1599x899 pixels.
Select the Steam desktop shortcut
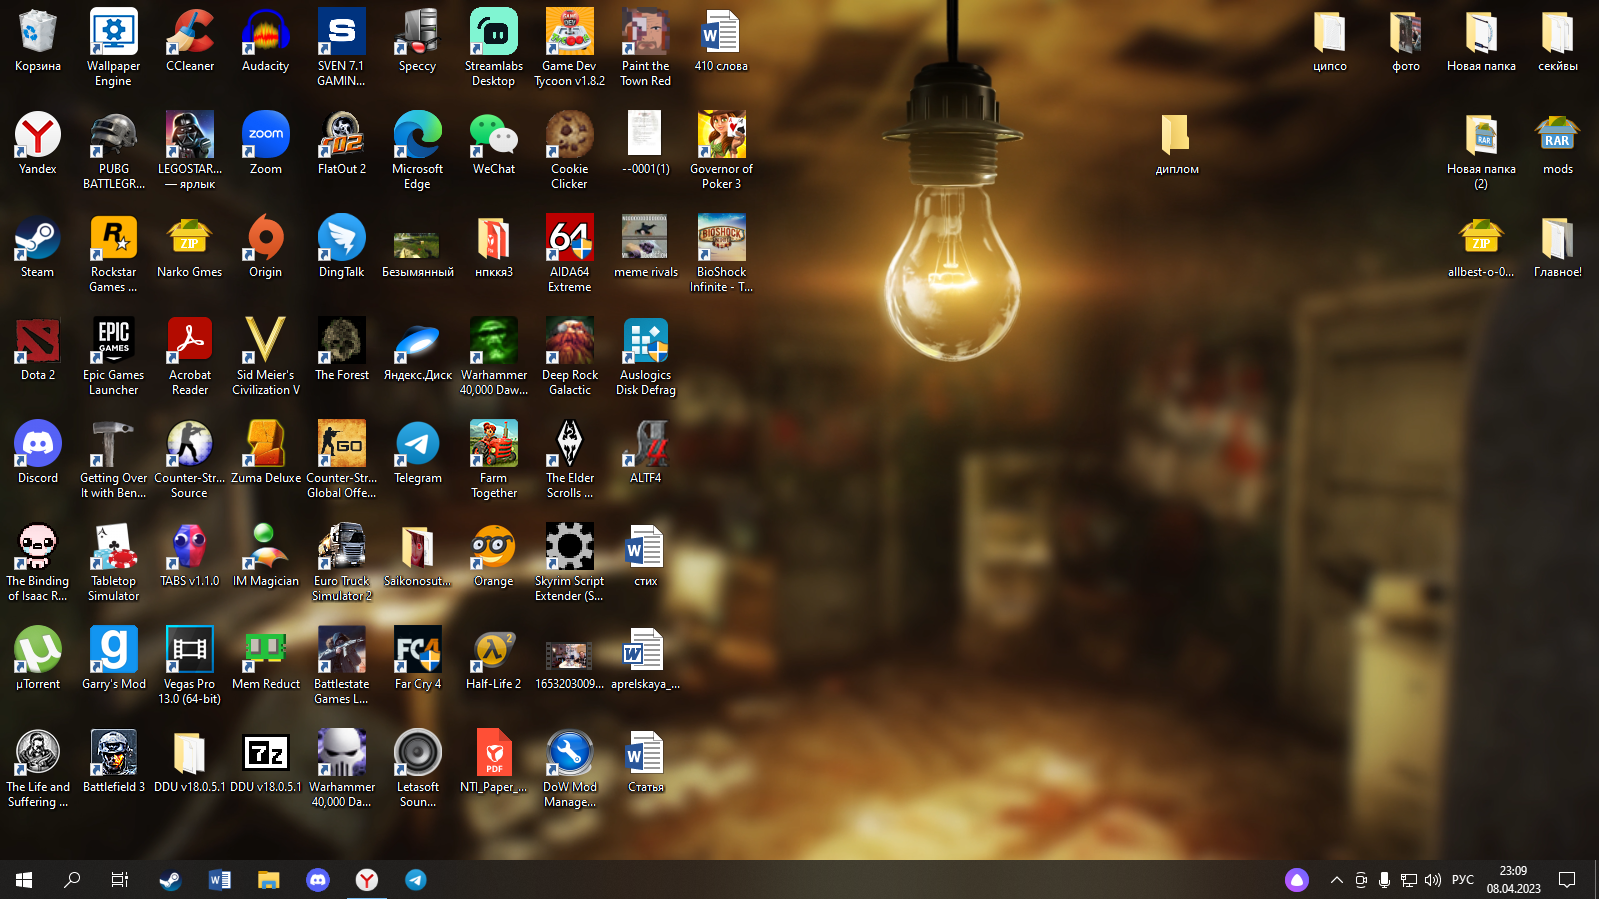pos(38,246)
